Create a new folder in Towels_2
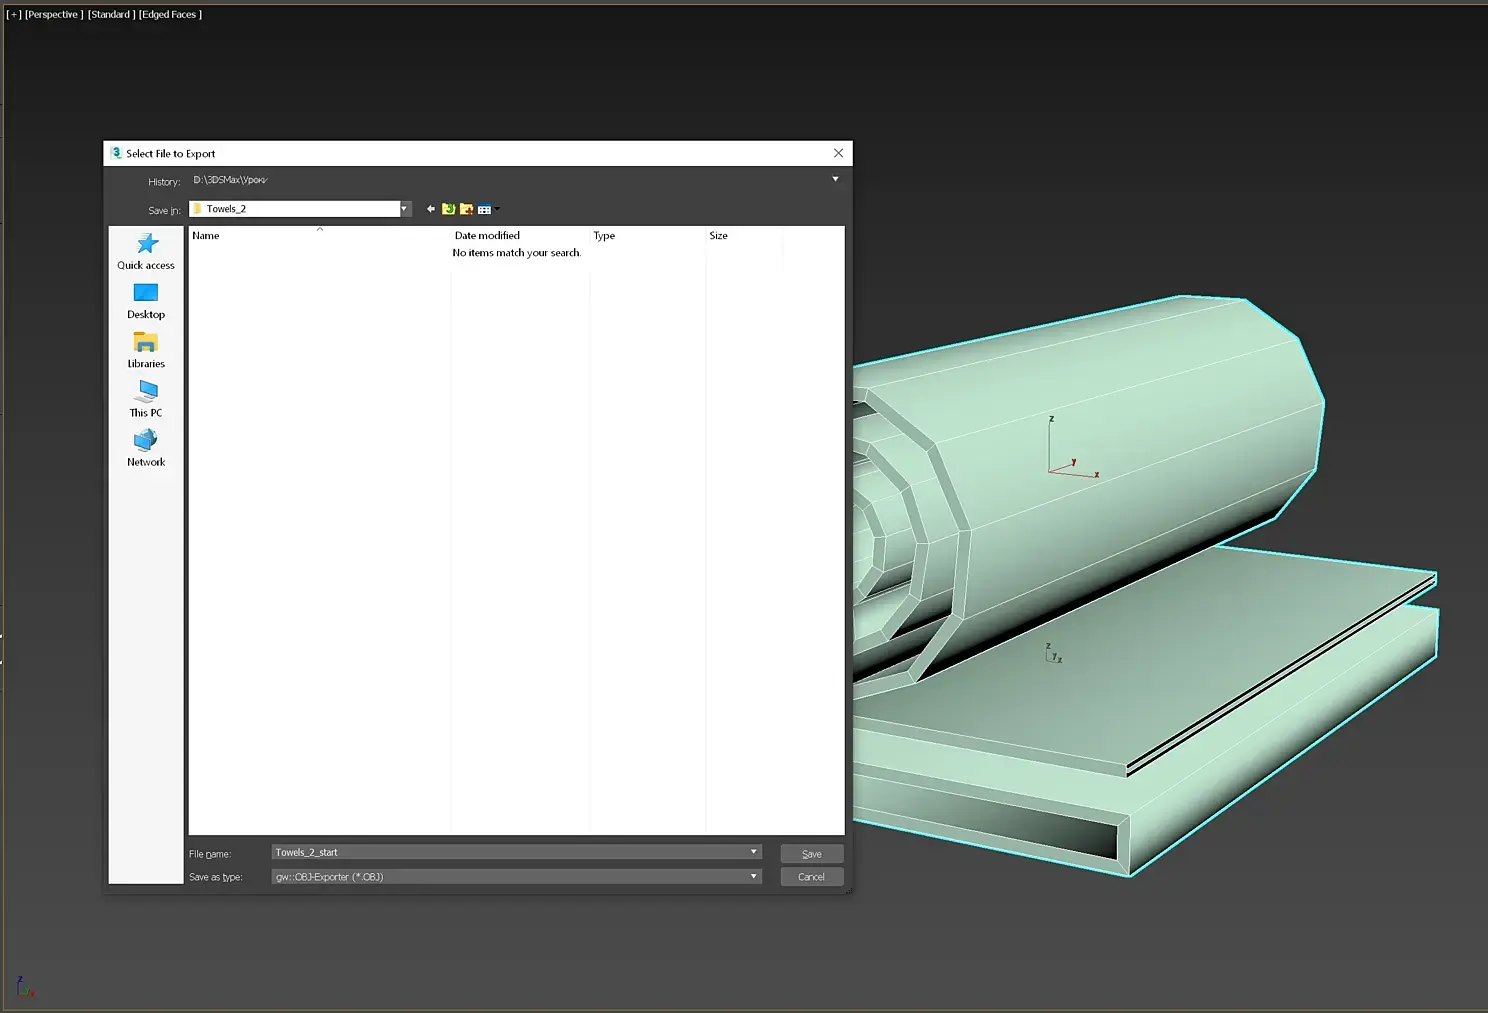The width and height of the screenshot is (1488, 1013). (x=466, y=209)
